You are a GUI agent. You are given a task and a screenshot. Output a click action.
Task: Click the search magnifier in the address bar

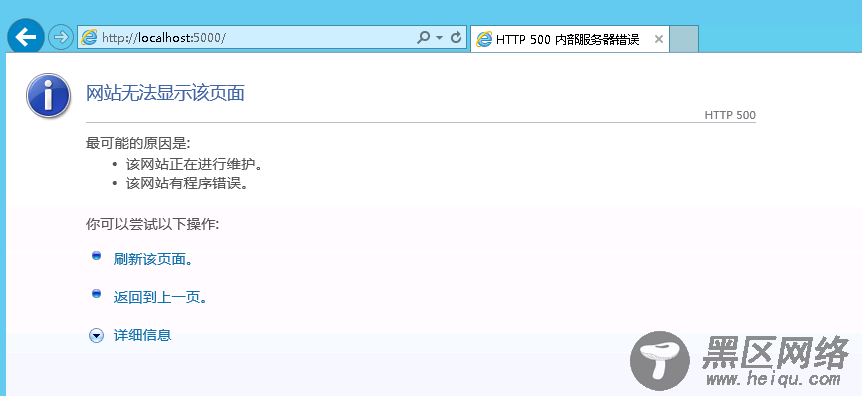coord(423,37)
